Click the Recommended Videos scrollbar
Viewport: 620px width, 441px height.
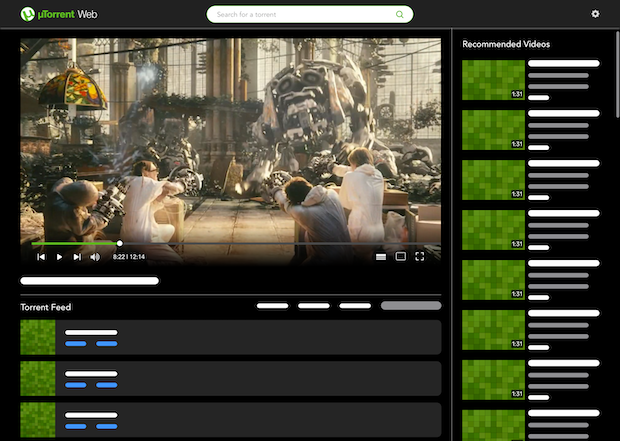(617, 74)
